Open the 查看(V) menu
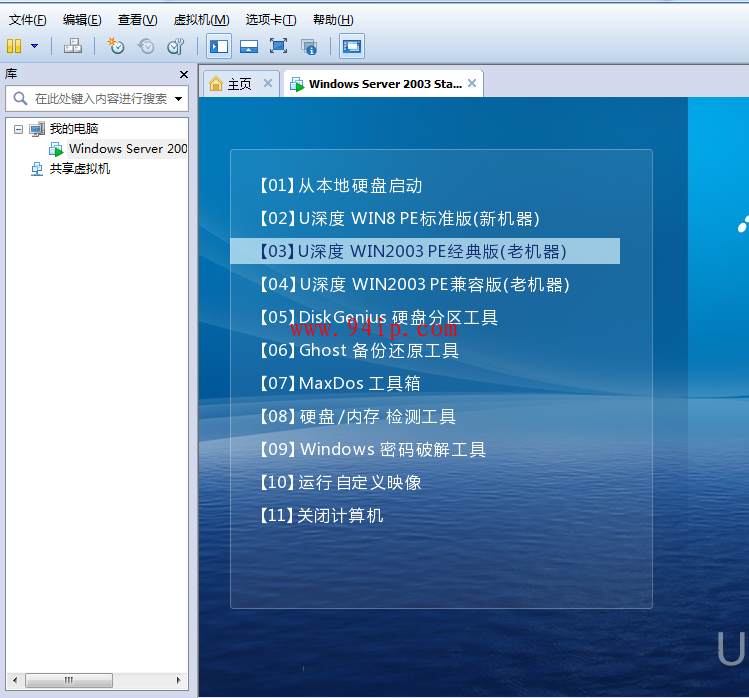This screenshot has height=698, width=749. [138, 20]
